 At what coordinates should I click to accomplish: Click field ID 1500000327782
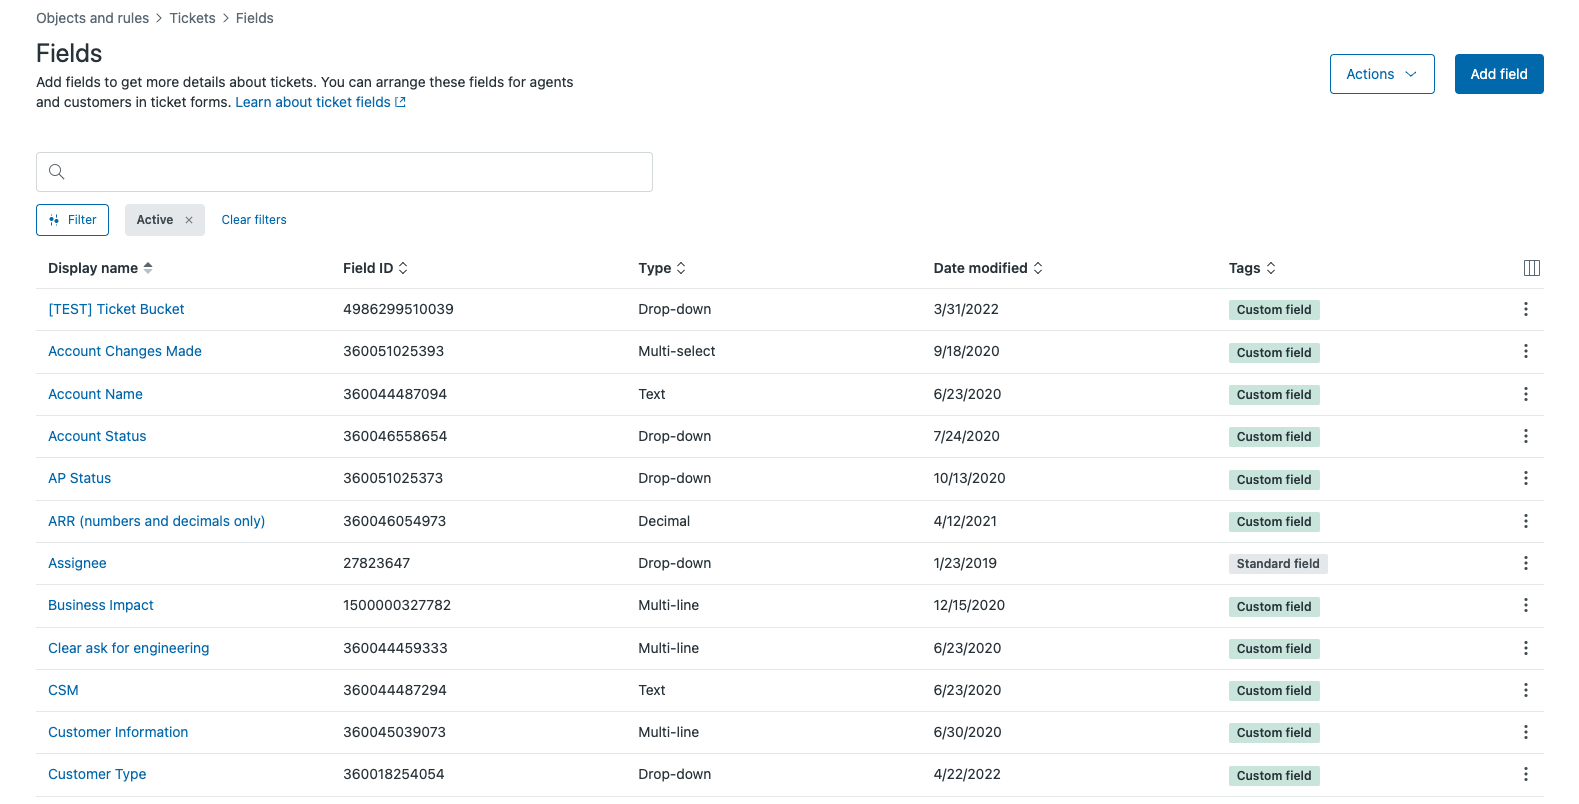(397, 605)
